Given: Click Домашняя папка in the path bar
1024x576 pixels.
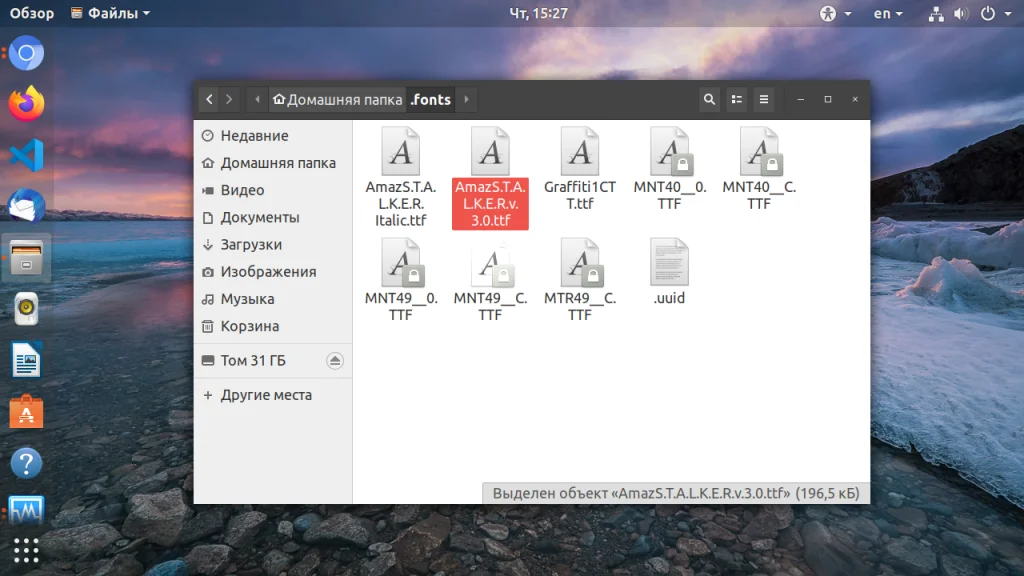Looking at the screenshot, I should pyautogui.click(x=338, y=99).
